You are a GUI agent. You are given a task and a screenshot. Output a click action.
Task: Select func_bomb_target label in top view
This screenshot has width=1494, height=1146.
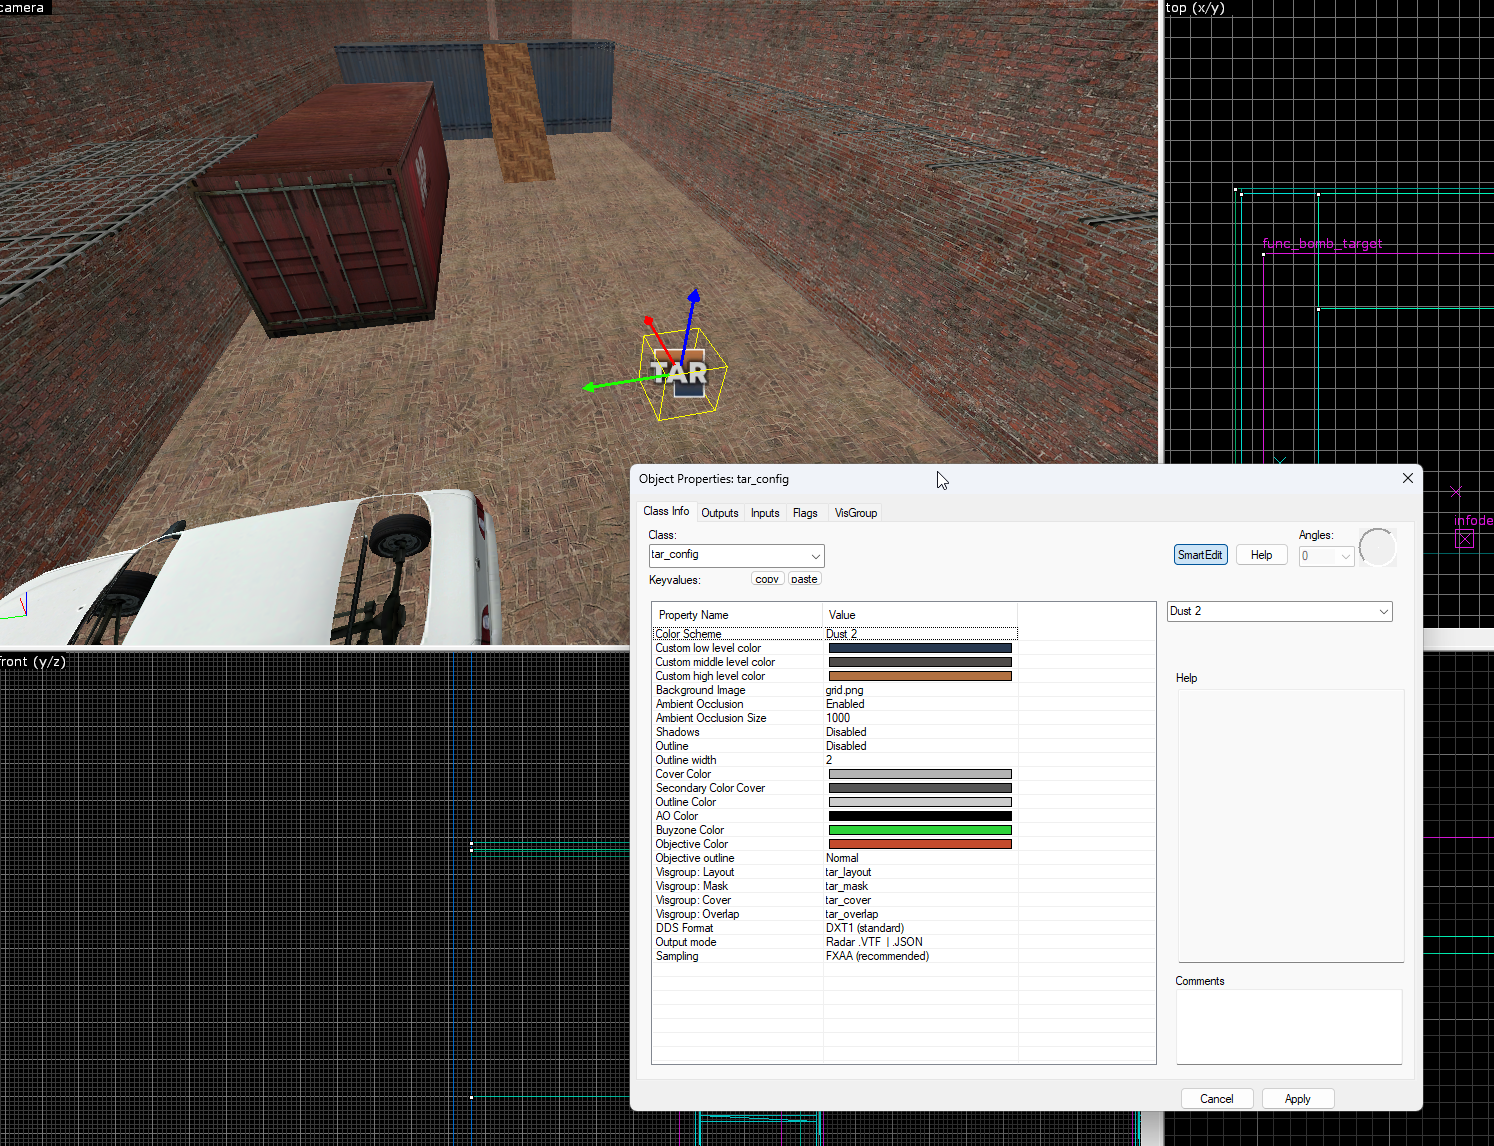(1322, 244)
